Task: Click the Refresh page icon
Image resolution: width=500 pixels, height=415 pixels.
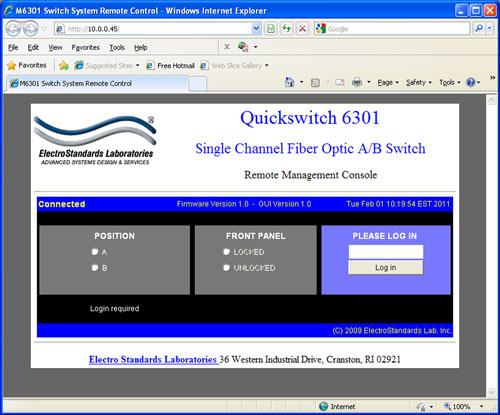Action: [x=286, y=29]
